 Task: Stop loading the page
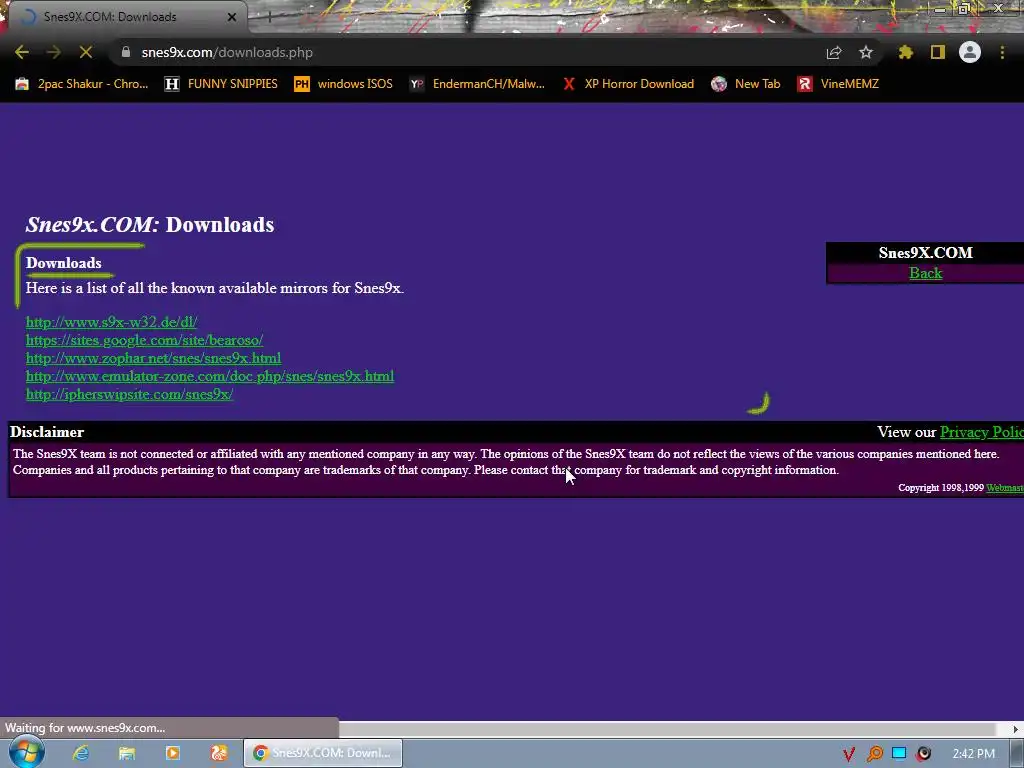click(86, 52)
